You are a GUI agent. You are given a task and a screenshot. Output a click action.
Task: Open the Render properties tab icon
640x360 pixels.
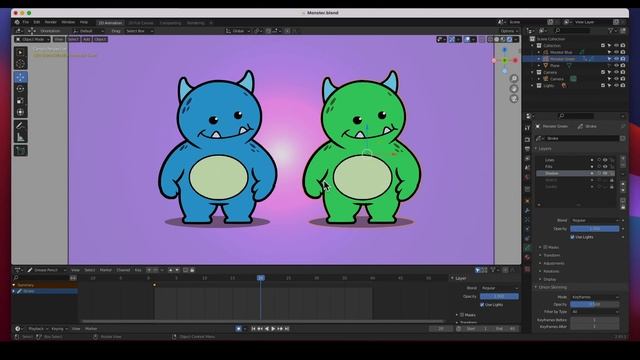pyautogui.click(x=527, y=140)
